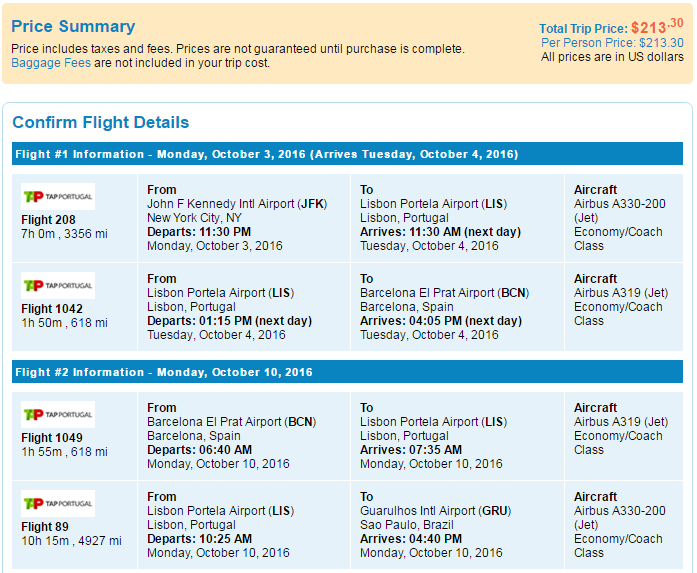Viewport: 697px width, 573px height.
Task: Select the Flight #2 Information header bar
Action: click(x=347, y=372)
